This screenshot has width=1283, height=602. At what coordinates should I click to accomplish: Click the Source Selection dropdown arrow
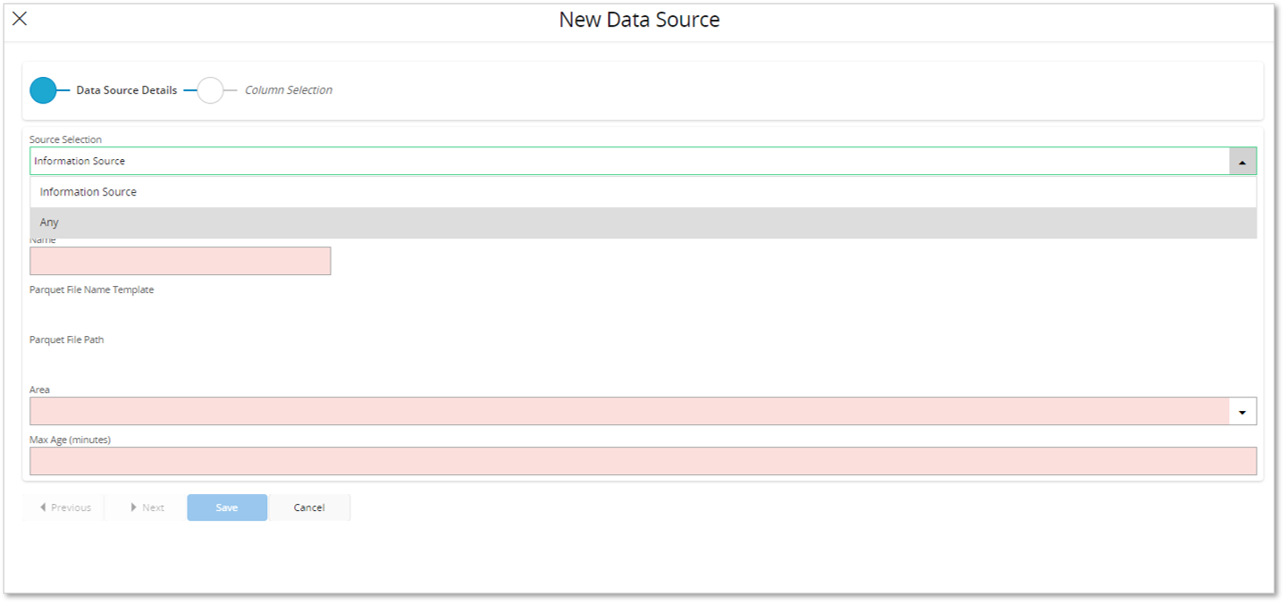point(1242,160)
